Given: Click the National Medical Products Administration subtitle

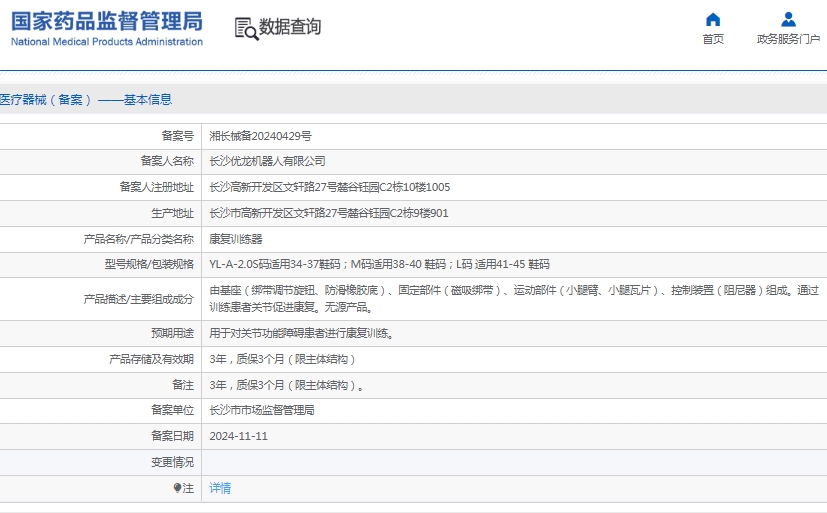Looking at the screenshot, I should [107, 42].
